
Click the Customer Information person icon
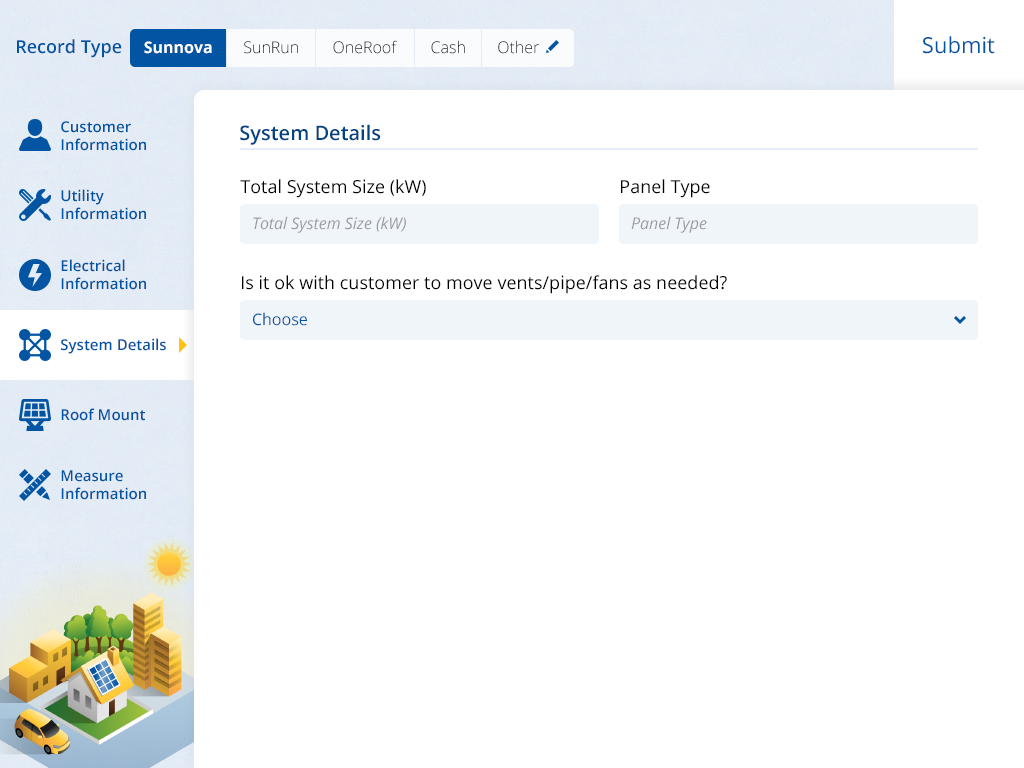[35, 135]
